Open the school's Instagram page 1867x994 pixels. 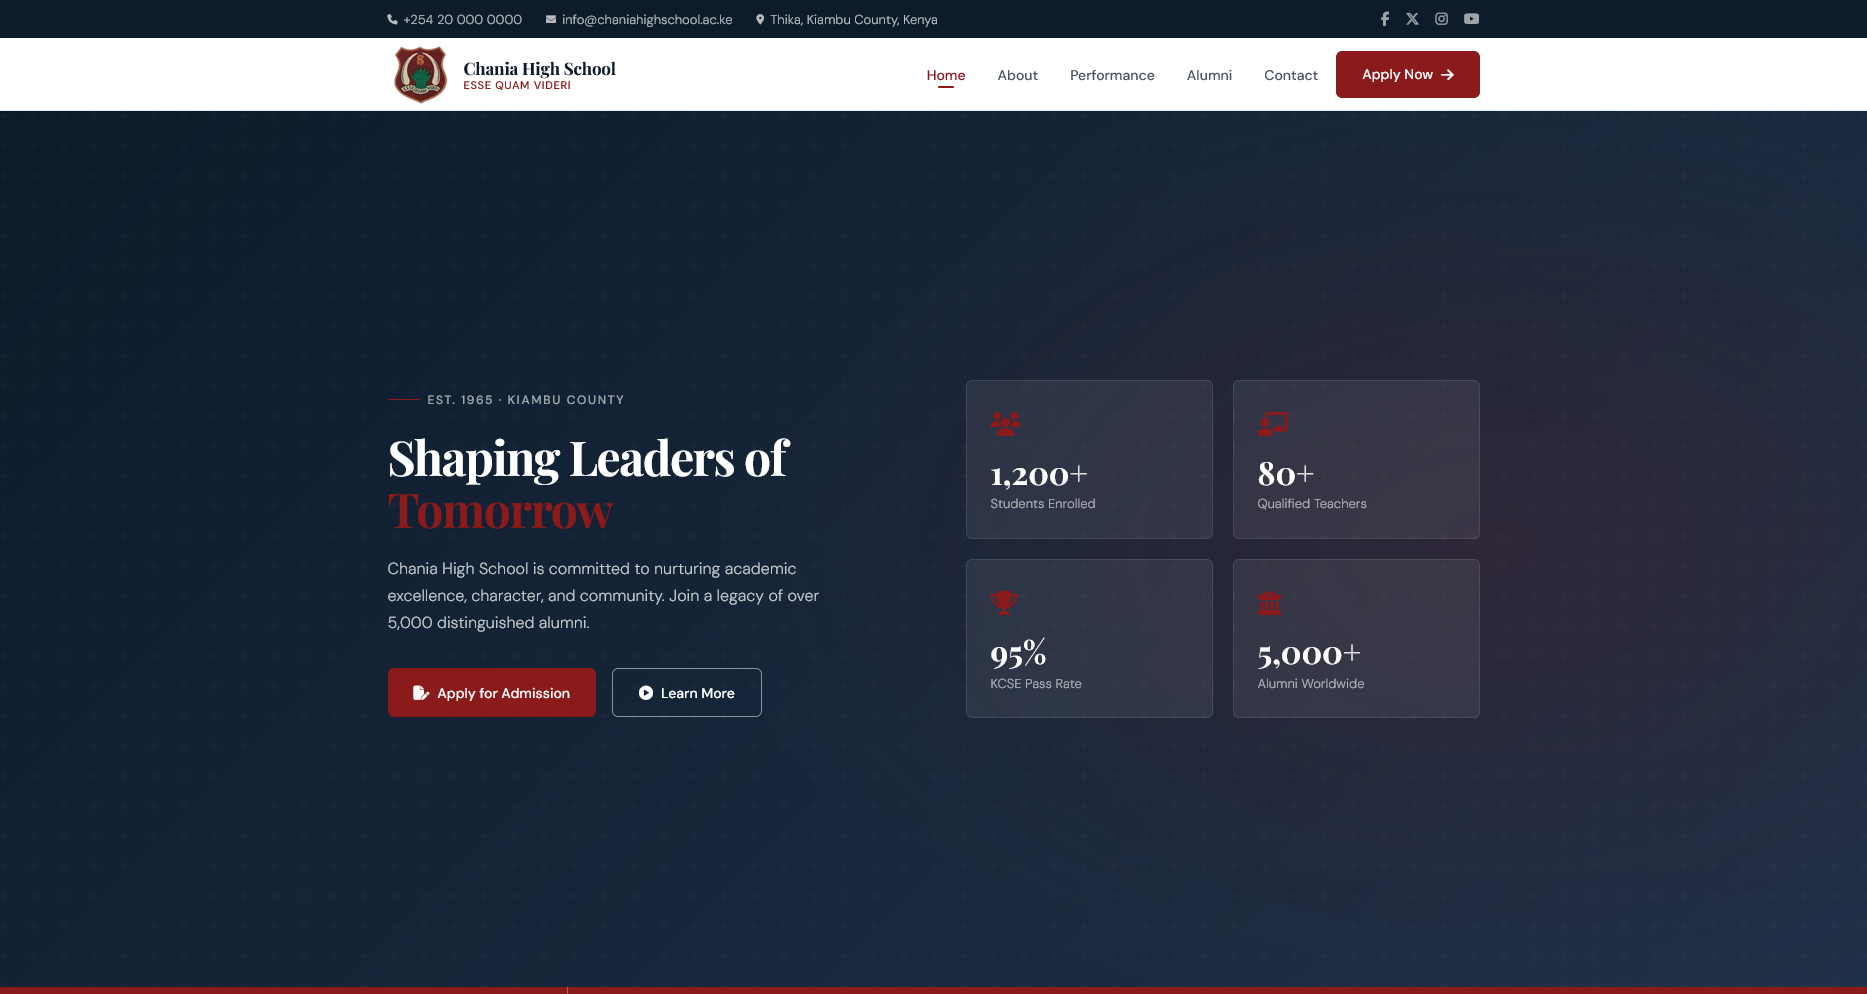pos(1441,18)
